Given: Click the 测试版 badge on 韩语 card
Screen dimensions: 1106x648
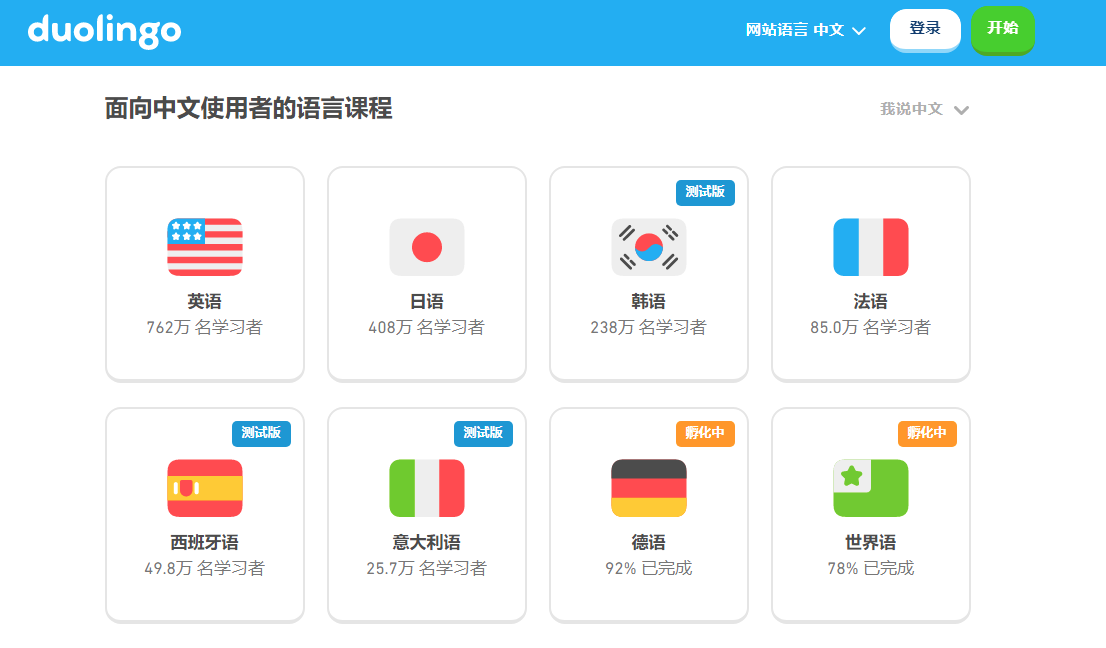Looking at the screenshot, I should point(705,192).
